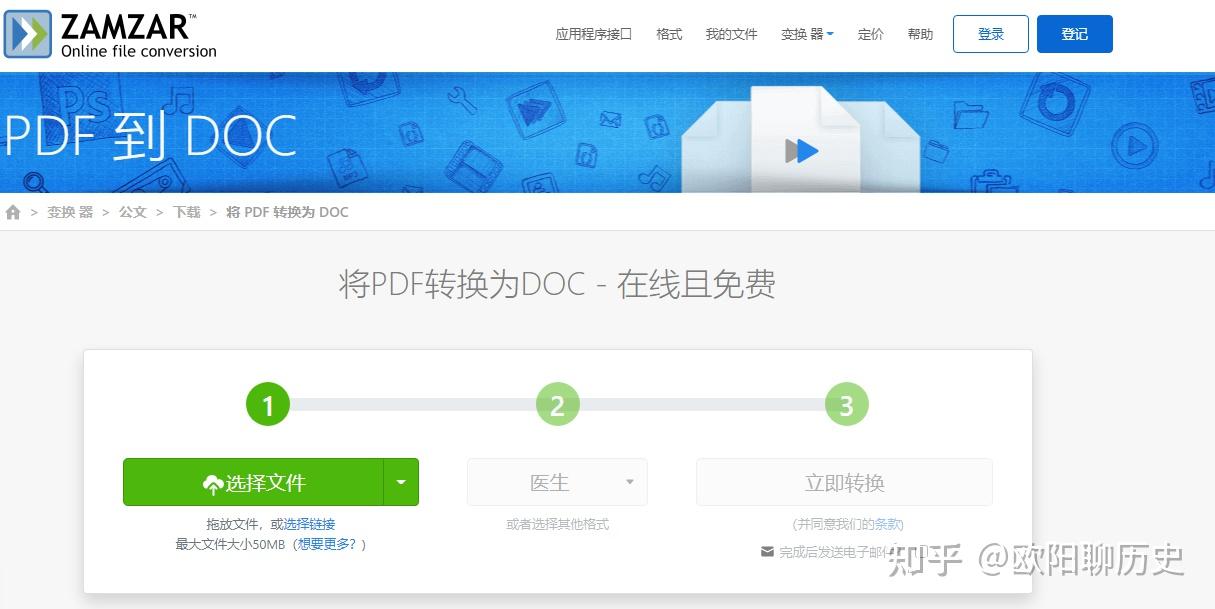Click the envelope icon for email notification
The image size is (1215, 609).
tap(767, 551)
